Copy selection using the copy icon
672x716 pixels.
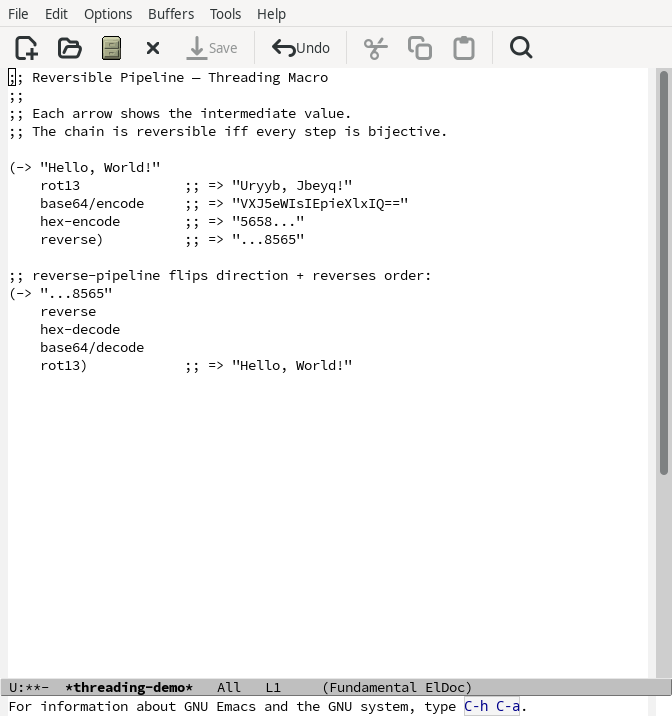click(420, 48)
